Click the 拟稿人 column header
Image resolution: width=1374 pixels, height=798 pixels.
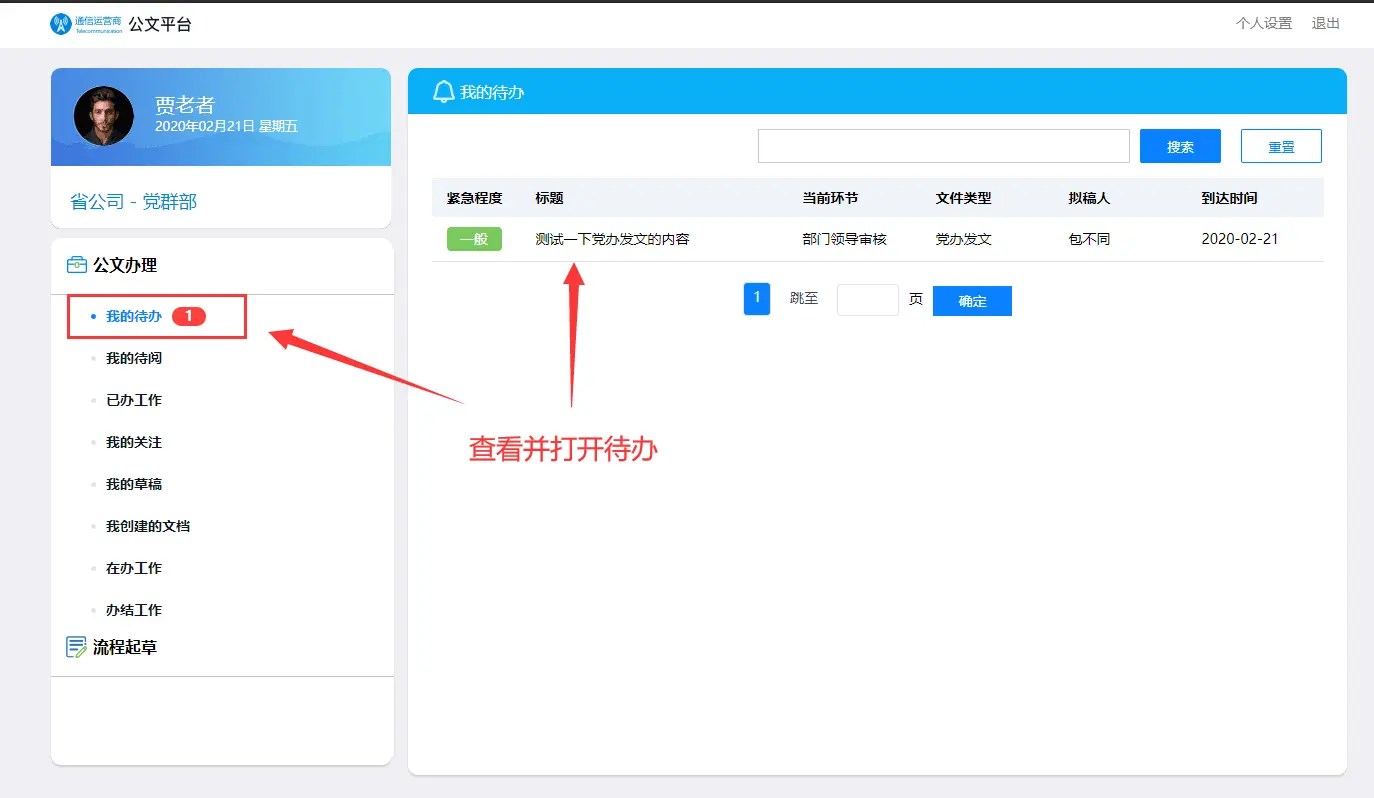pyautogui.click(x=1089, y=198)
